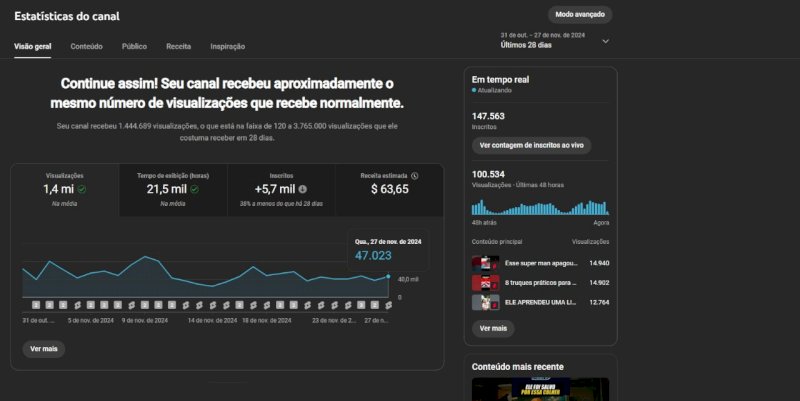Image resolution: width=800 pixels, height=401 pixels.
Task: Click the info icon next to +5,7 mil
Action: pos(303,189)
